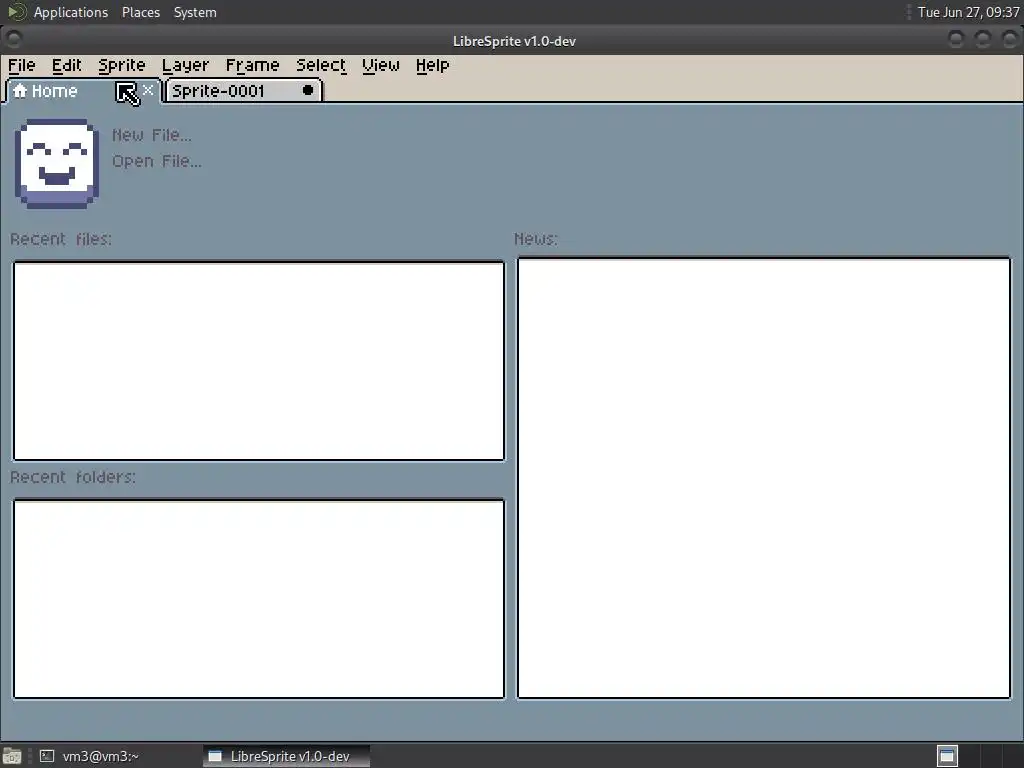
Task: Open the System menu in top panel
Action: [195, 12]
